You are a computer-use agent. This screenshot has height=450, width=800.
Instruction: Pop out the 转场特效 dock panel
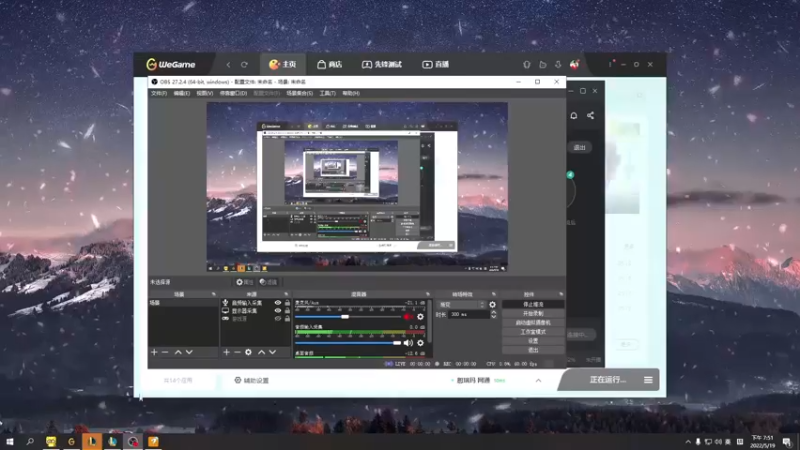[x=494, y=294]
